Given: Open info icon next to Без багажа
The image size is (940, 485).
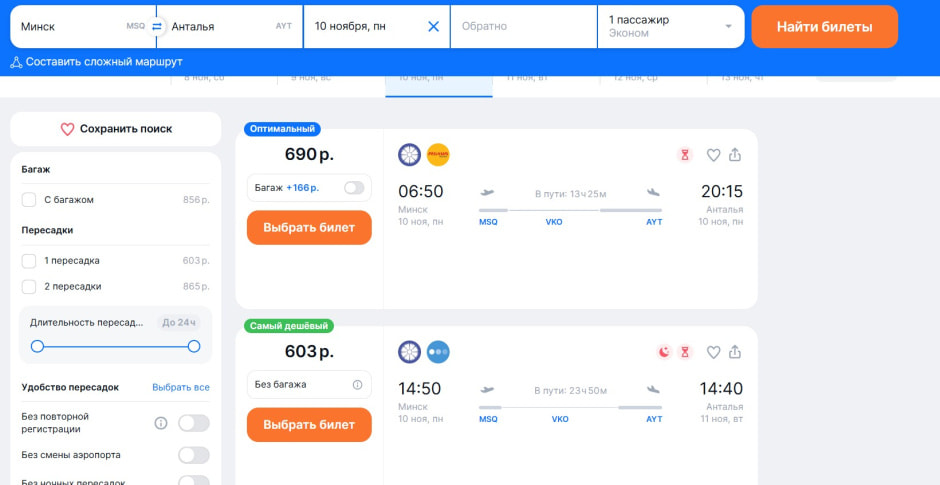Looking at the screenshot, I should 357,384.
